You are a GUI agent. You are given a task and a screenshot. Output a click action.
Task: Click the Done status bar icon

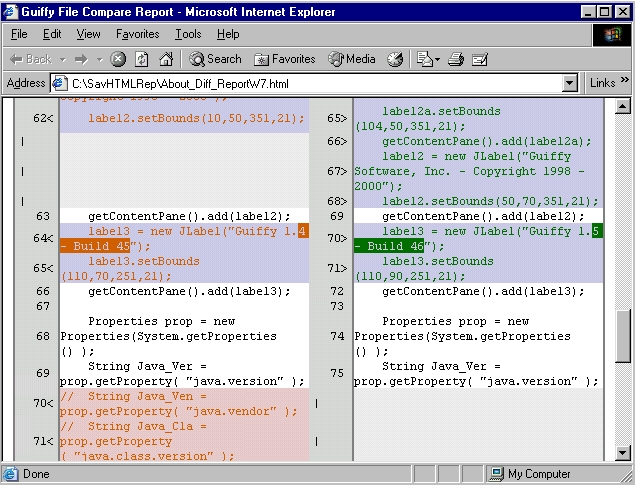(x=11, y=474)
